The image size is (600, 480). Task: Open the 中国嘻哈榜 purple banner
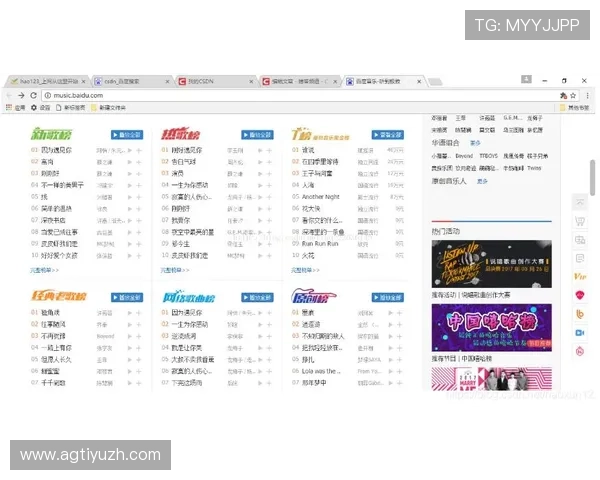(492, 328)
